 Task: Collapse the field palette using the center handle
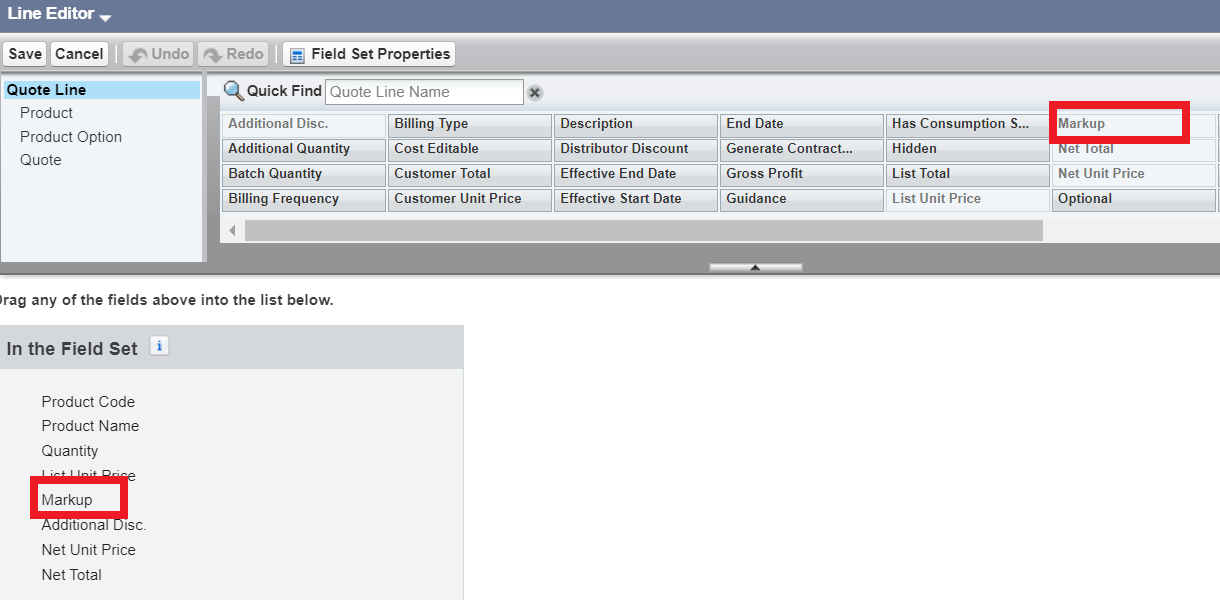(755, 267)
